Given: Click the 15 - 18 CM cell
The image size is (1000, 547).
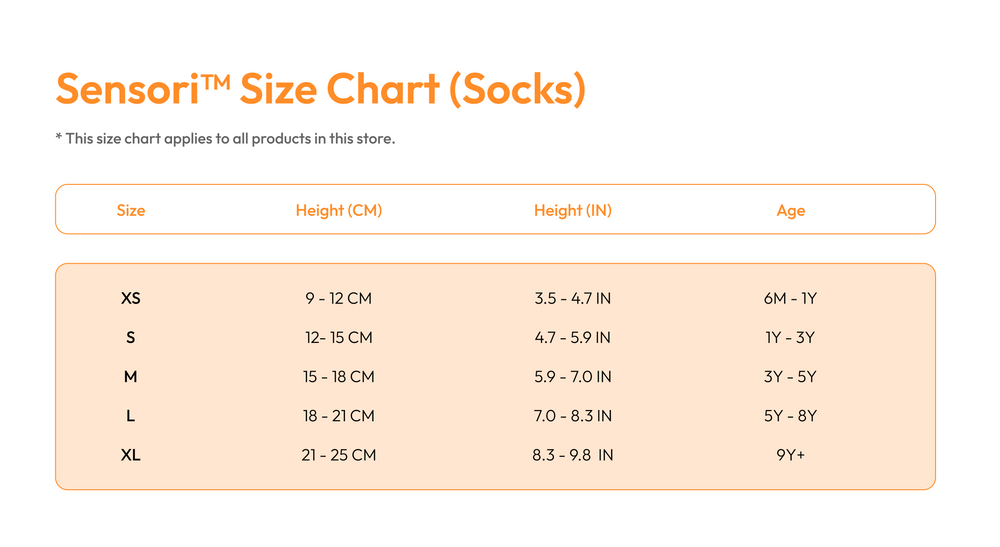Looking at the screenshot, I should tap(339, 377).
